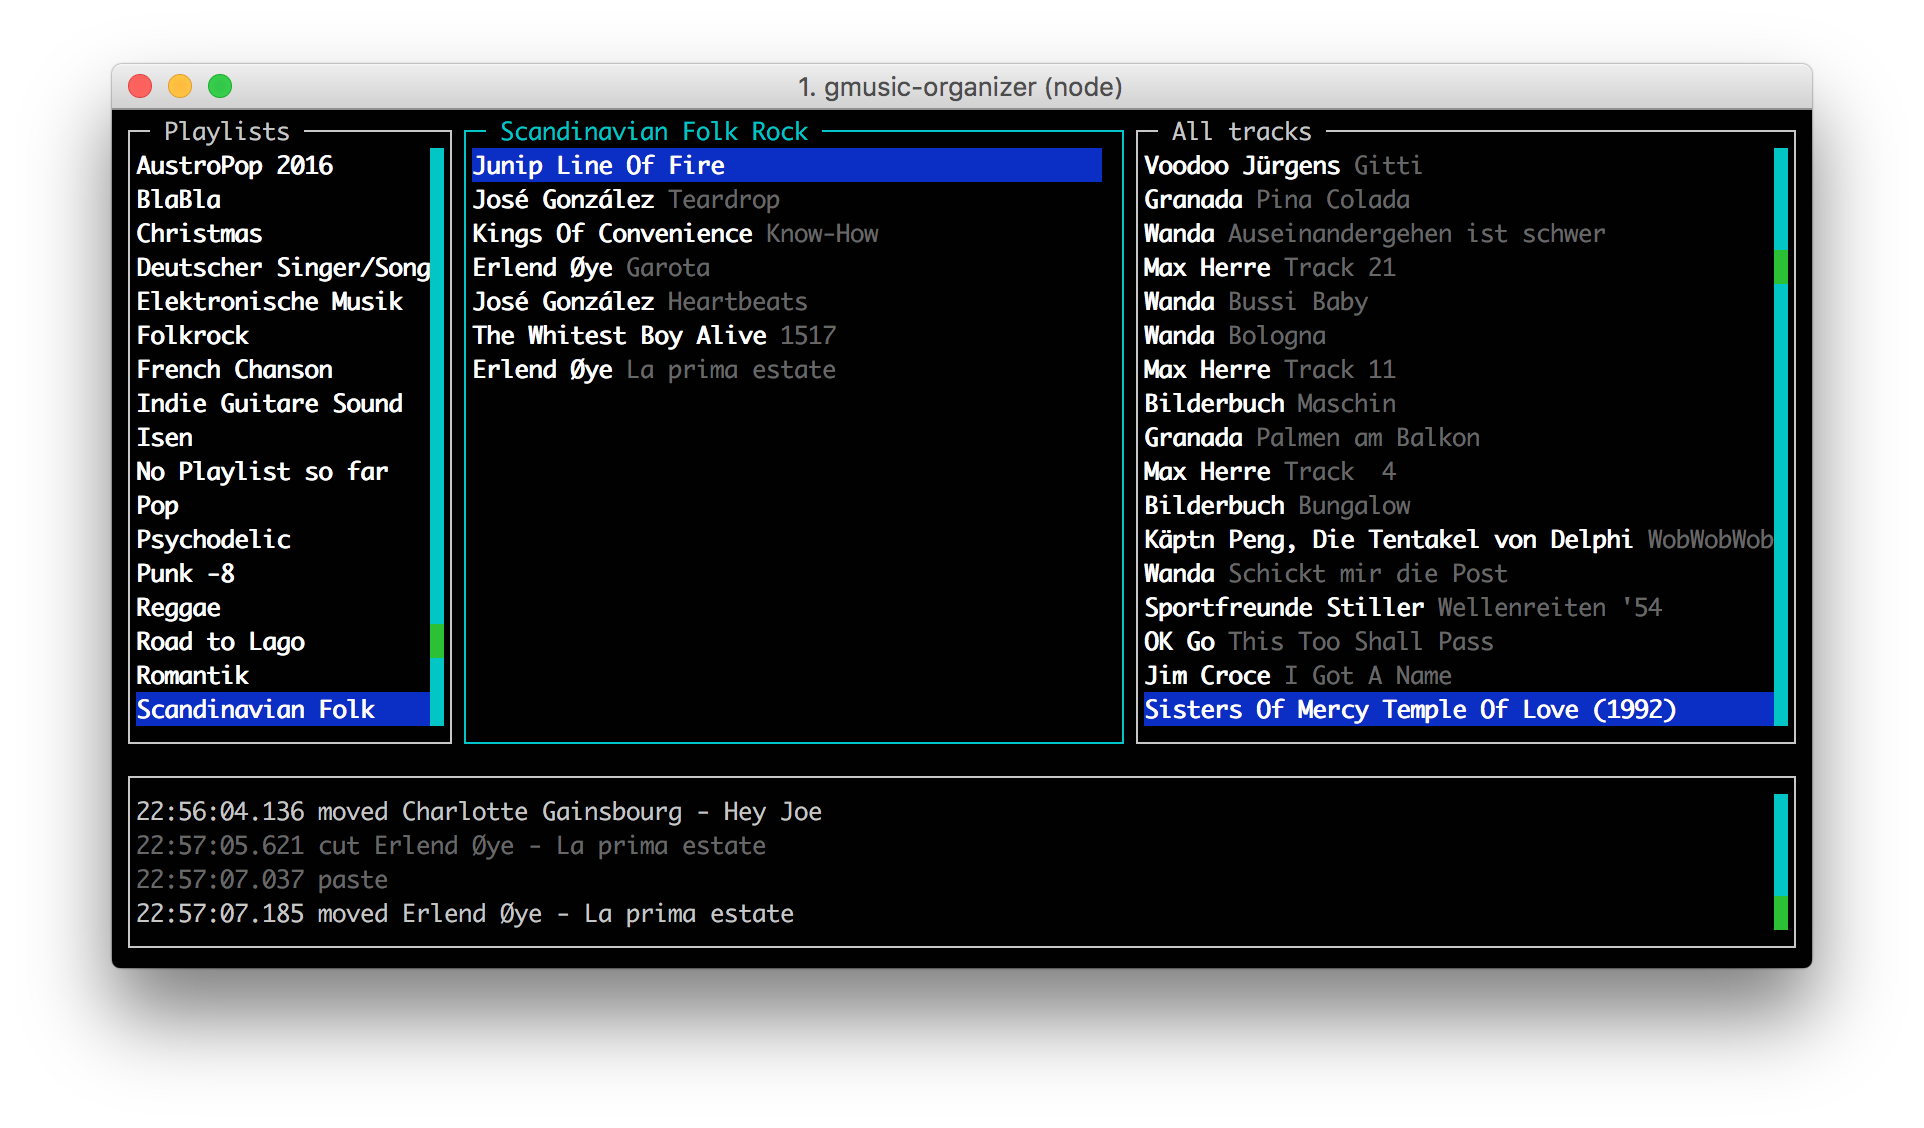
Task: Open the Road to Lago playlist
Action: pyautogui.click(x=221, y=642)
